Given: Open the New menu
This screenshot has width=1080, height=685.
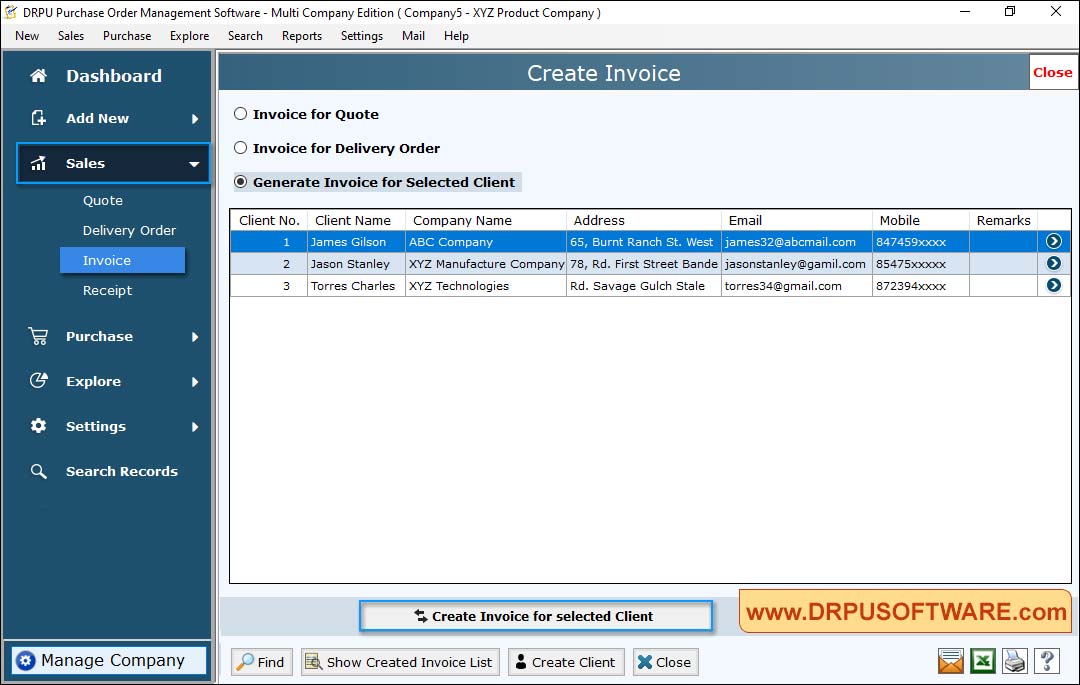Looking at the screenshot, I should [27, 36].
